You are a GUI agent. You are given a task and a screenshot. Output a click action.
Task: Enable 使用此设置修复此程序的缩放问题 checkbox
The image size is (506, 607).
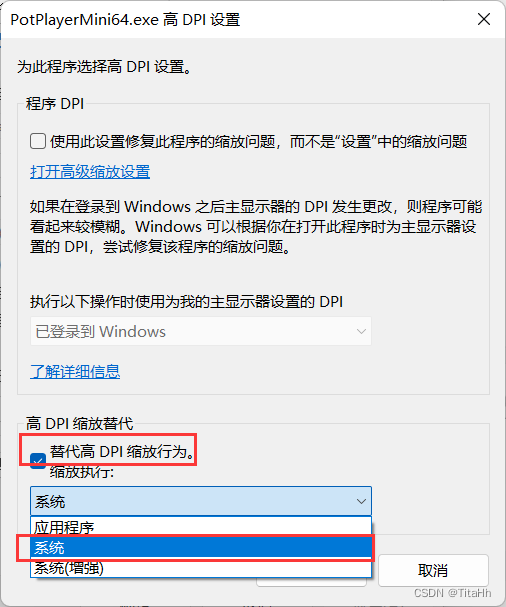38,141
